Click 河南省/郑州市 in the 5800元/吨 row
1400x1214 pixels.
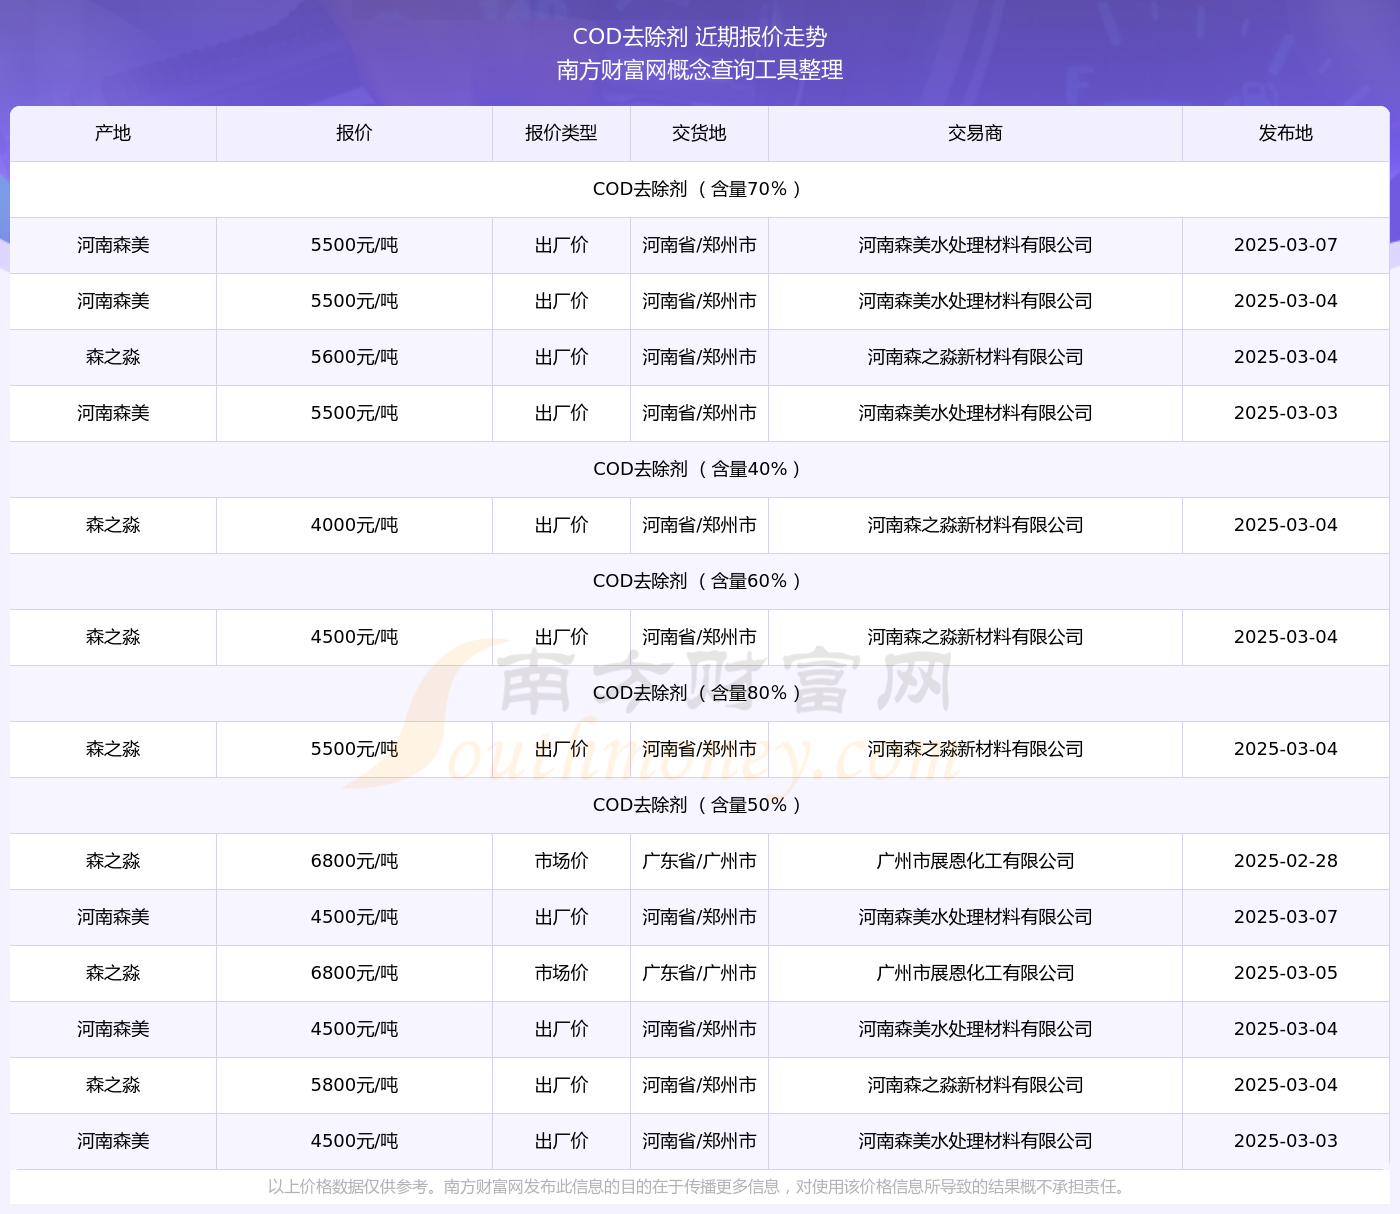(x=699, y=1085)
